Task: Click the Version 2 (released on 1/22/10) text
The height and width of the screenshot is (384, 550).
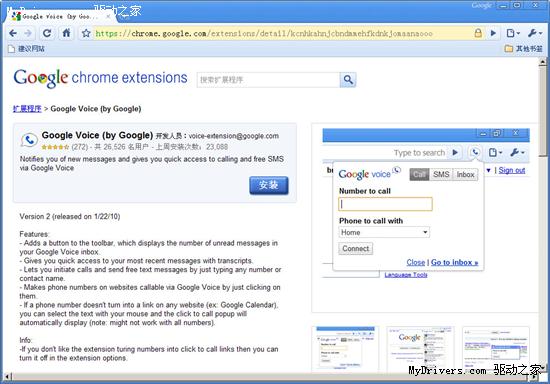Action: tap(70, 217)
